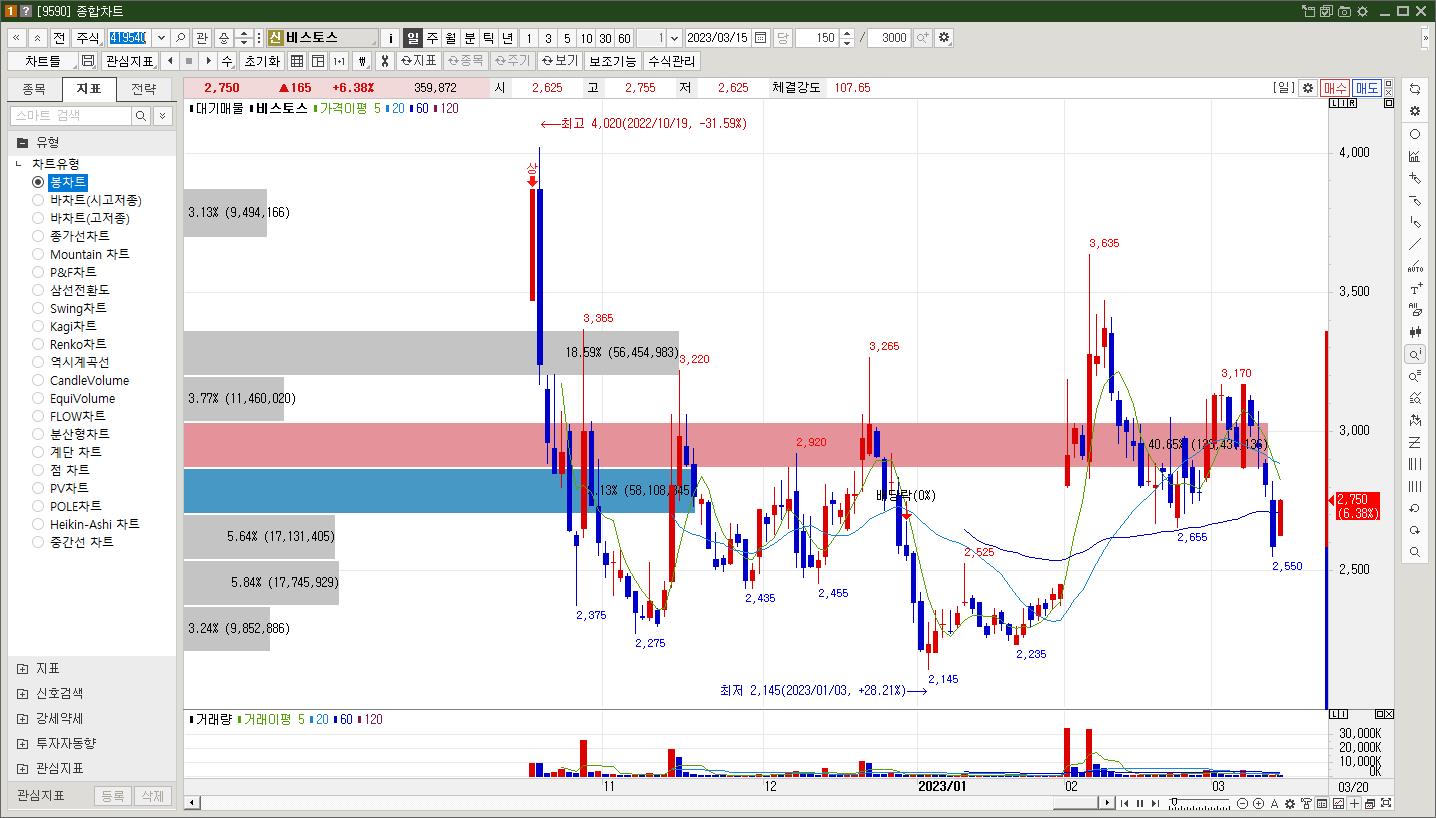This screenshot has height=818, width=1436.
Task: Click the 스마트 검색 input field
Action: pyautogui.click(x=70, y=116)
